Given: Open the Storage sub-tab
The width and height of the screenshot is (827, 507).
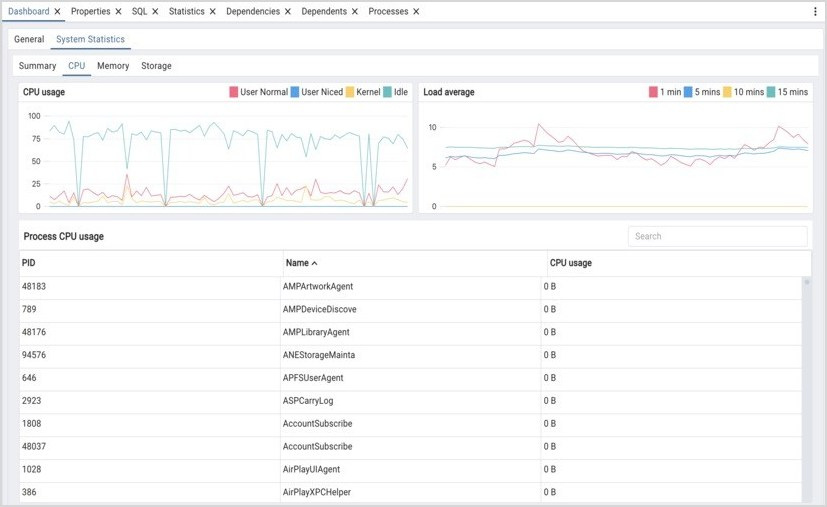Looking at the screenshot, I should click(156, 66).
